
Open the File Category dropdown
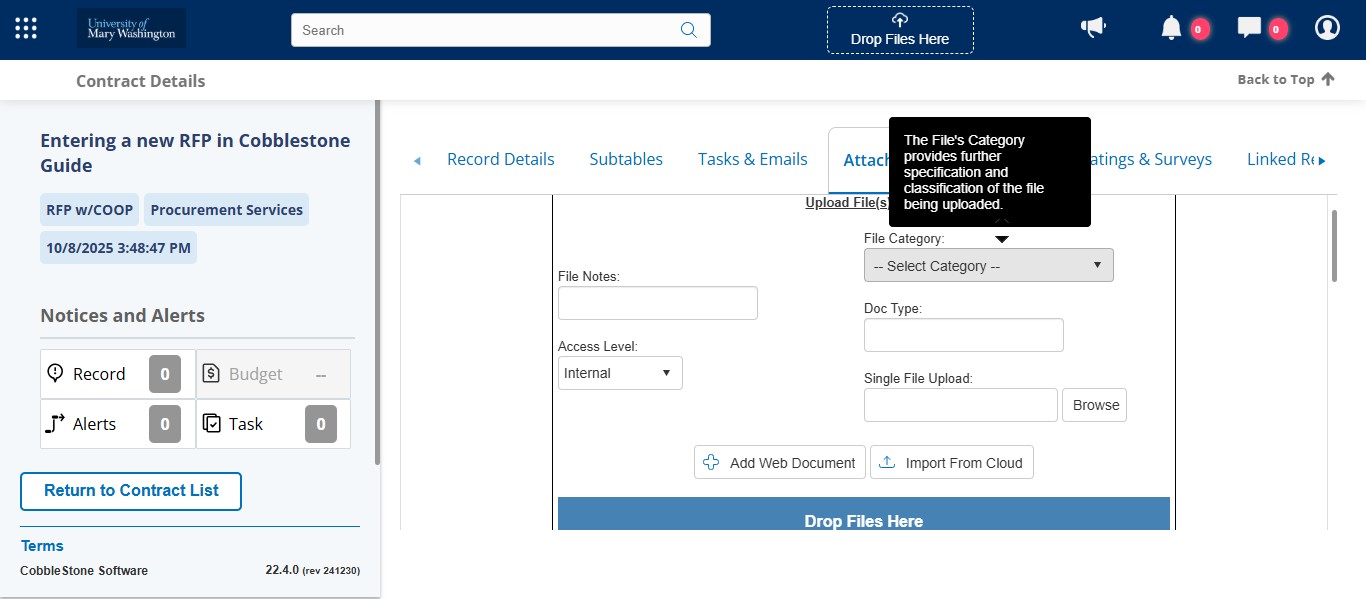click(x=987, y=265)
